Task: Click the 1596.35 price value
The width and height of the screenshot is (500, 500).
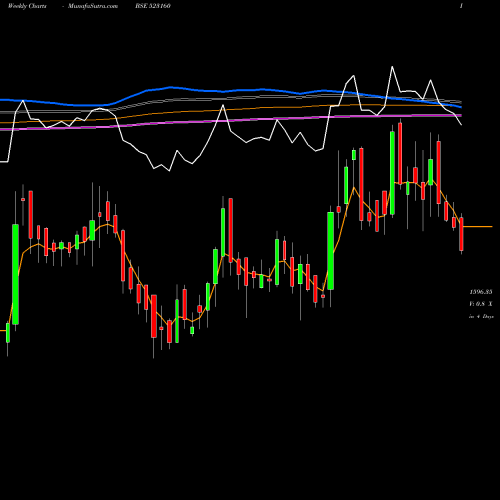Action: point(481,292)
